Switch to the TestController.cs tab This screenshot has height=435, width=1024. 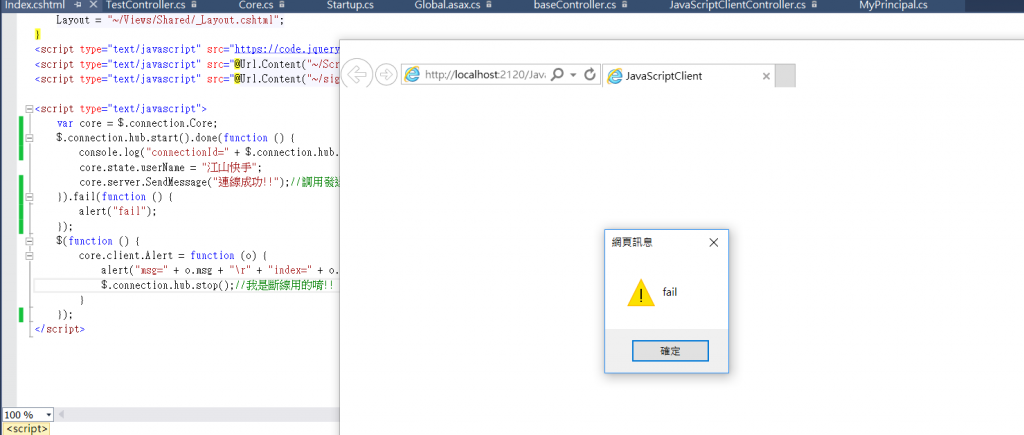tap(145, 5)
